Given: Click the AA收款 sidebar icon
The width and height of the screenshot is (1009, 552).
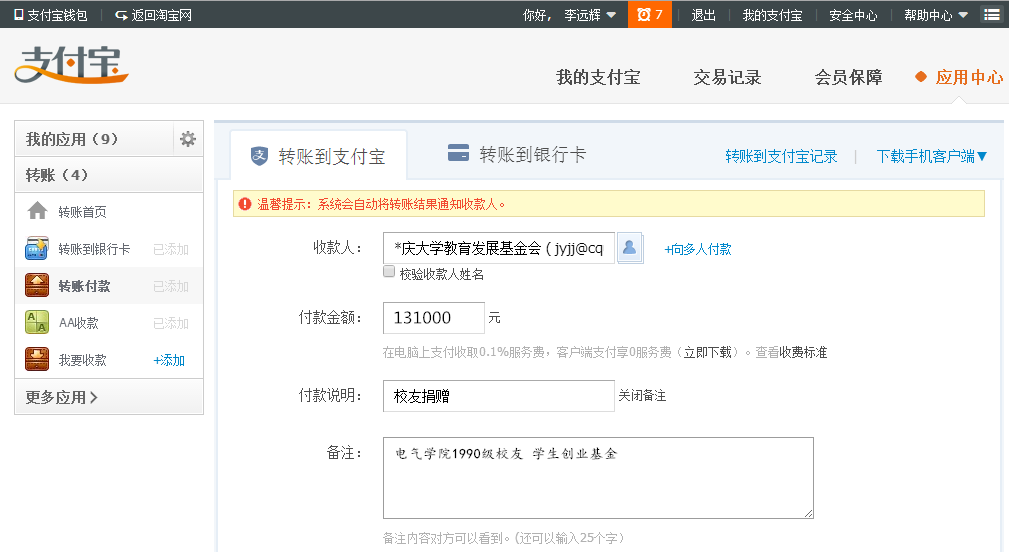Looking at the screenshot, I should tap(37, 322).
